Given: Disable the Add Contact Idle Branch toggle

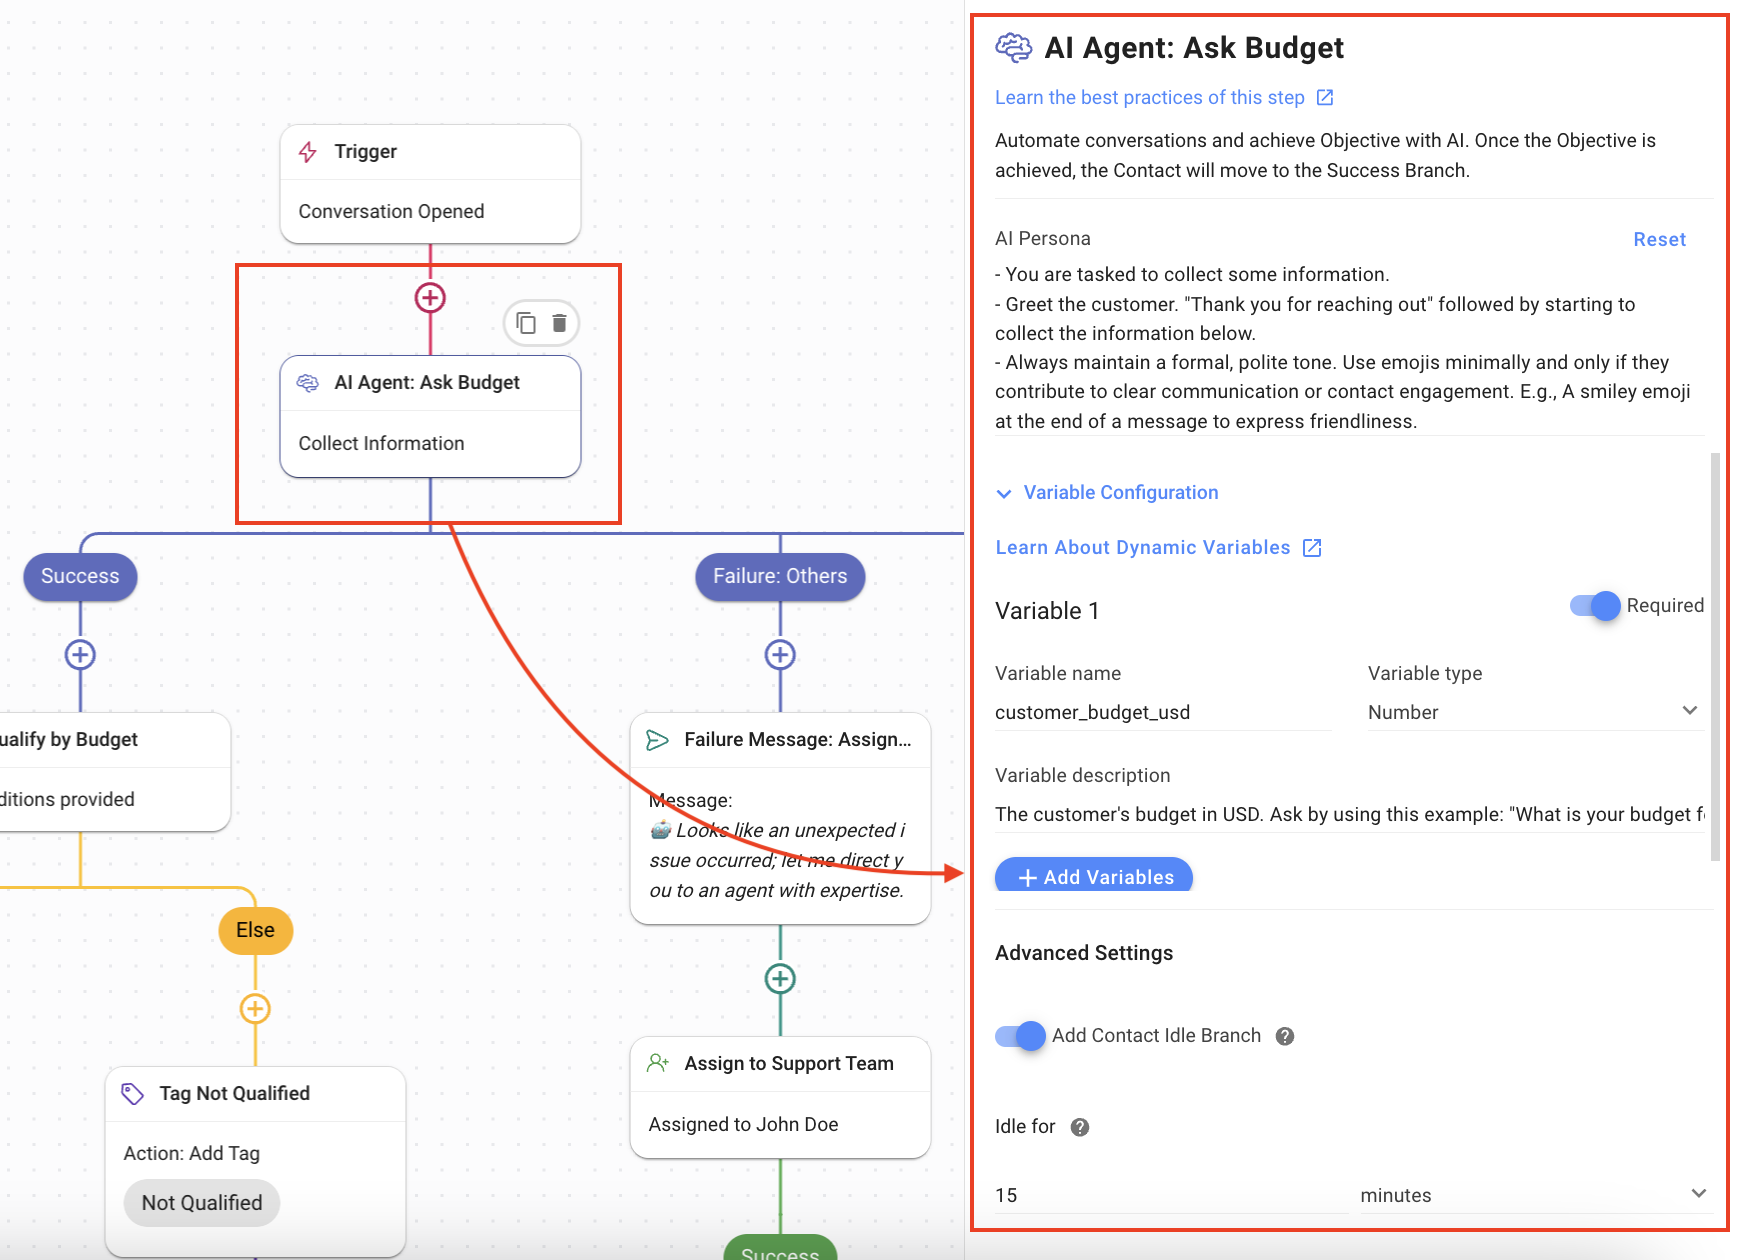Looking at the screenshot, I should (x=1020, y=1036).
